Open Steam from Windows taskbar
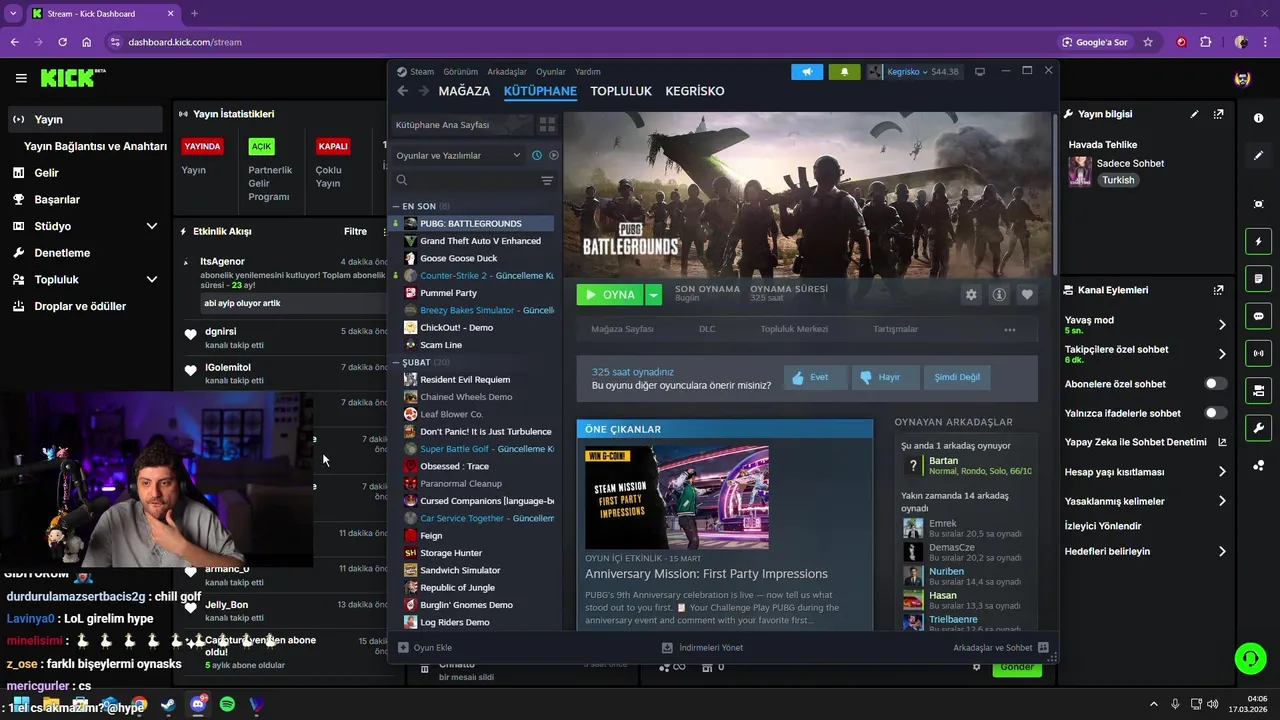This screenshot has height=720, width=1280. [x=168, y=705]
